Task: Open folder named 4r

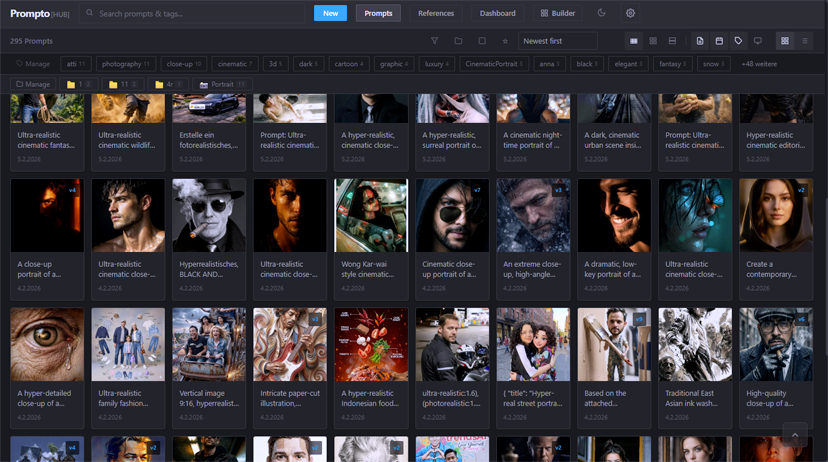Action: tap(168, 84)
